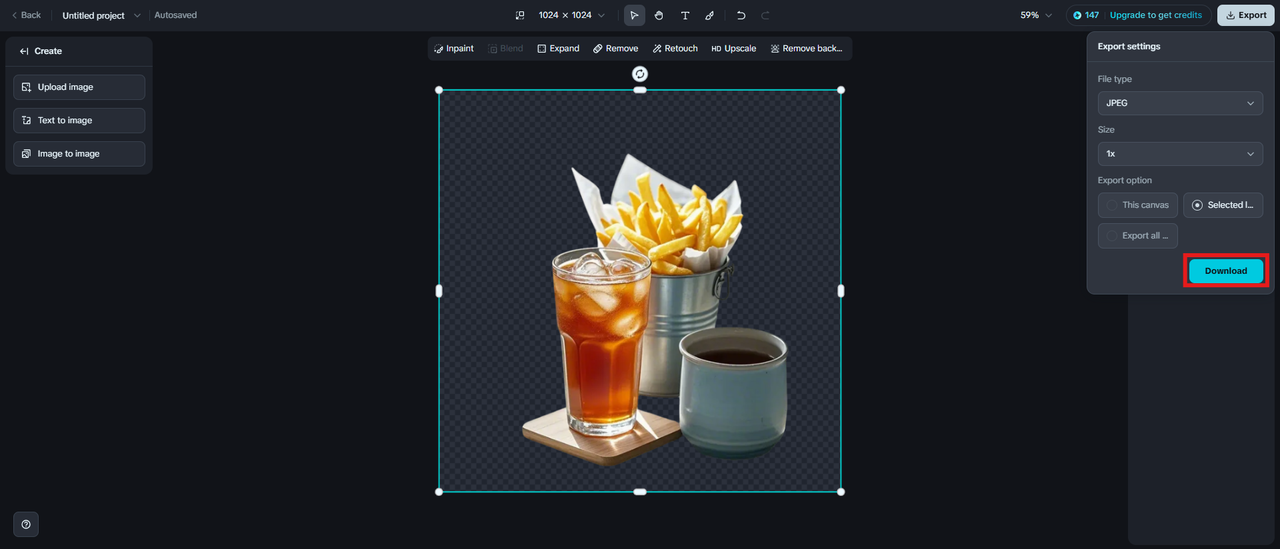Choose Remove background tool

(x=806, y=48)
